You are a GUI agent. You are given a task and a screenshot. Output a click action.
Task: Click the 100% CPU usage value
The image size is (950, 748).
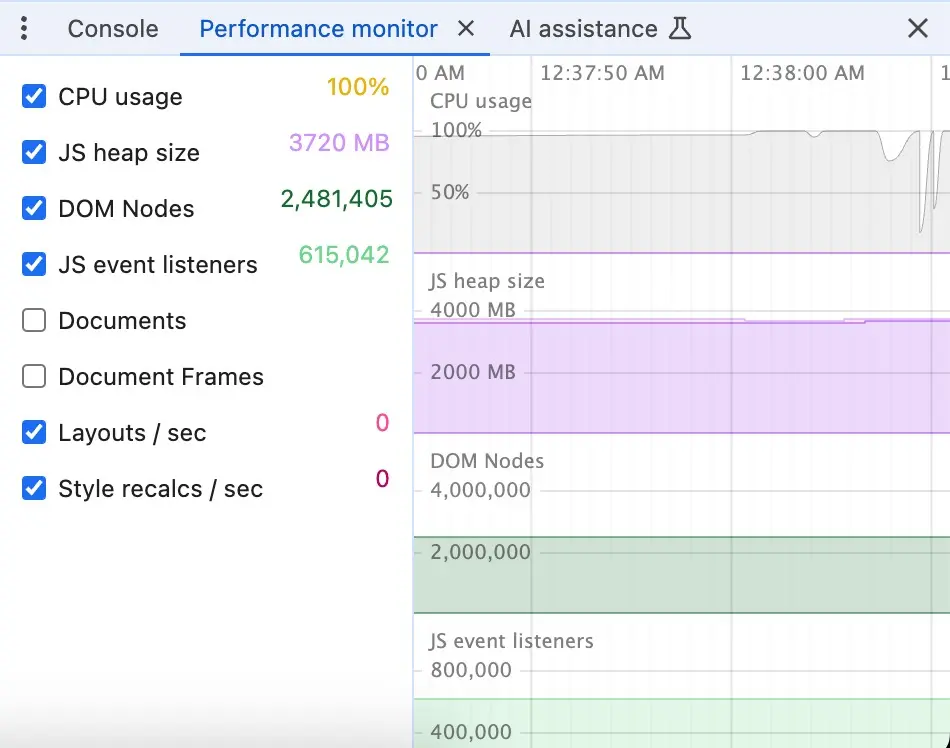click(358, 87)
